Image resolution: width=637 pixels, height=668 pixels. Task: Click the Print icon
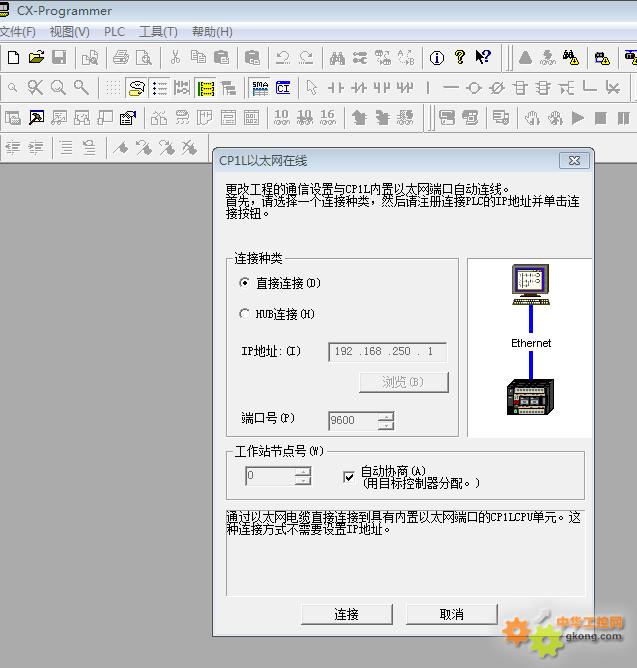pos(121,57)
